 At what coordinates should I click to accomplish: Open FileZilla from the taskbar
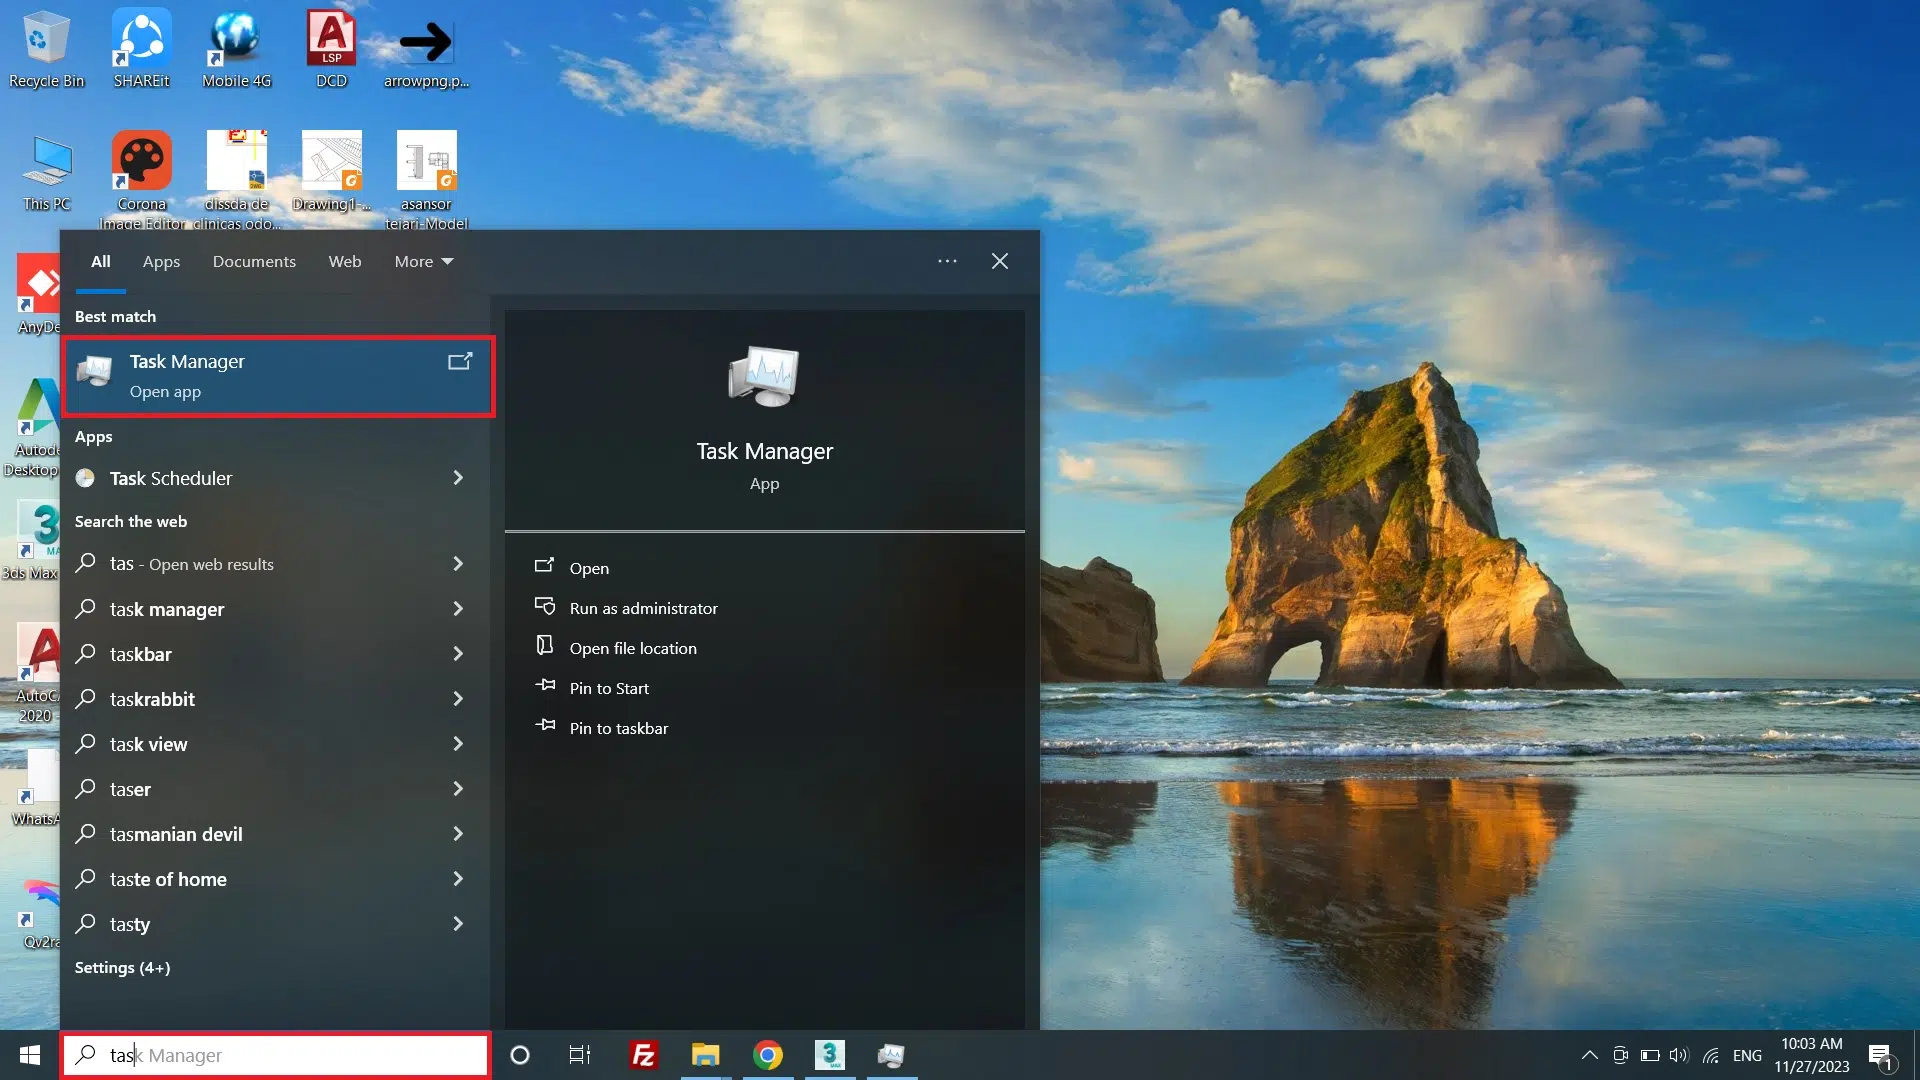tap(643, 1055)
